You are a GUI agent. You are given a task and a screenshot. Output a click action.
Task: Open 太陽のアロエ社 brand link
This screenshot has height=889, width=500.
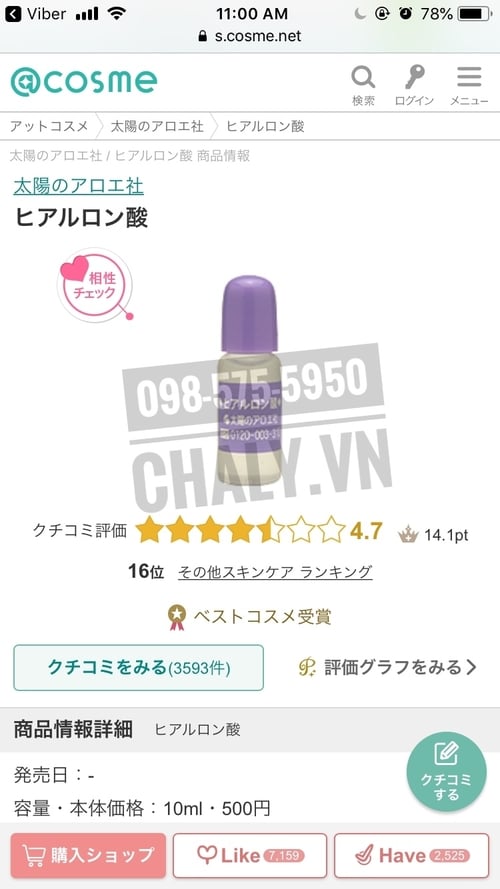coord(78,186)
